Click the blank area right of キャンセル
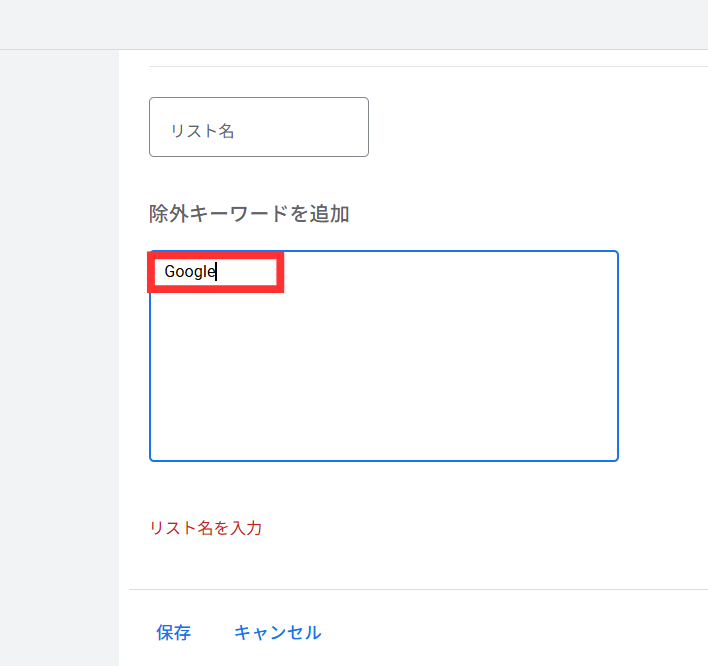 coord(515,632)
